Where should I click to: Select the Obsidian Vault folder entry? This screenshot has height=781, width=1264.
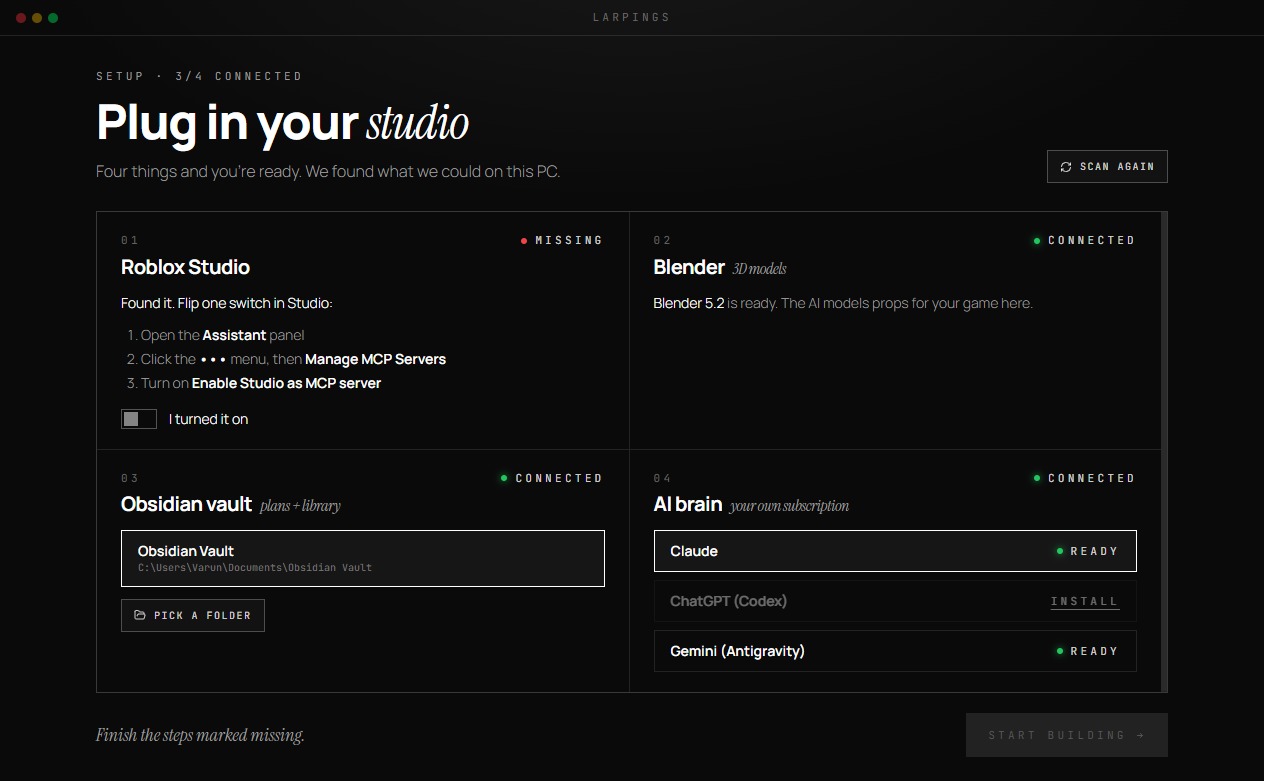363,558
